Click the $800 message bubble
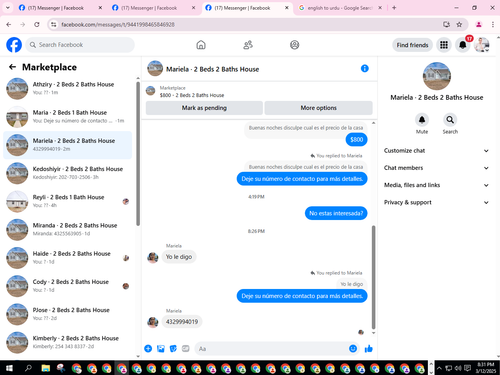 click(357, 140)
